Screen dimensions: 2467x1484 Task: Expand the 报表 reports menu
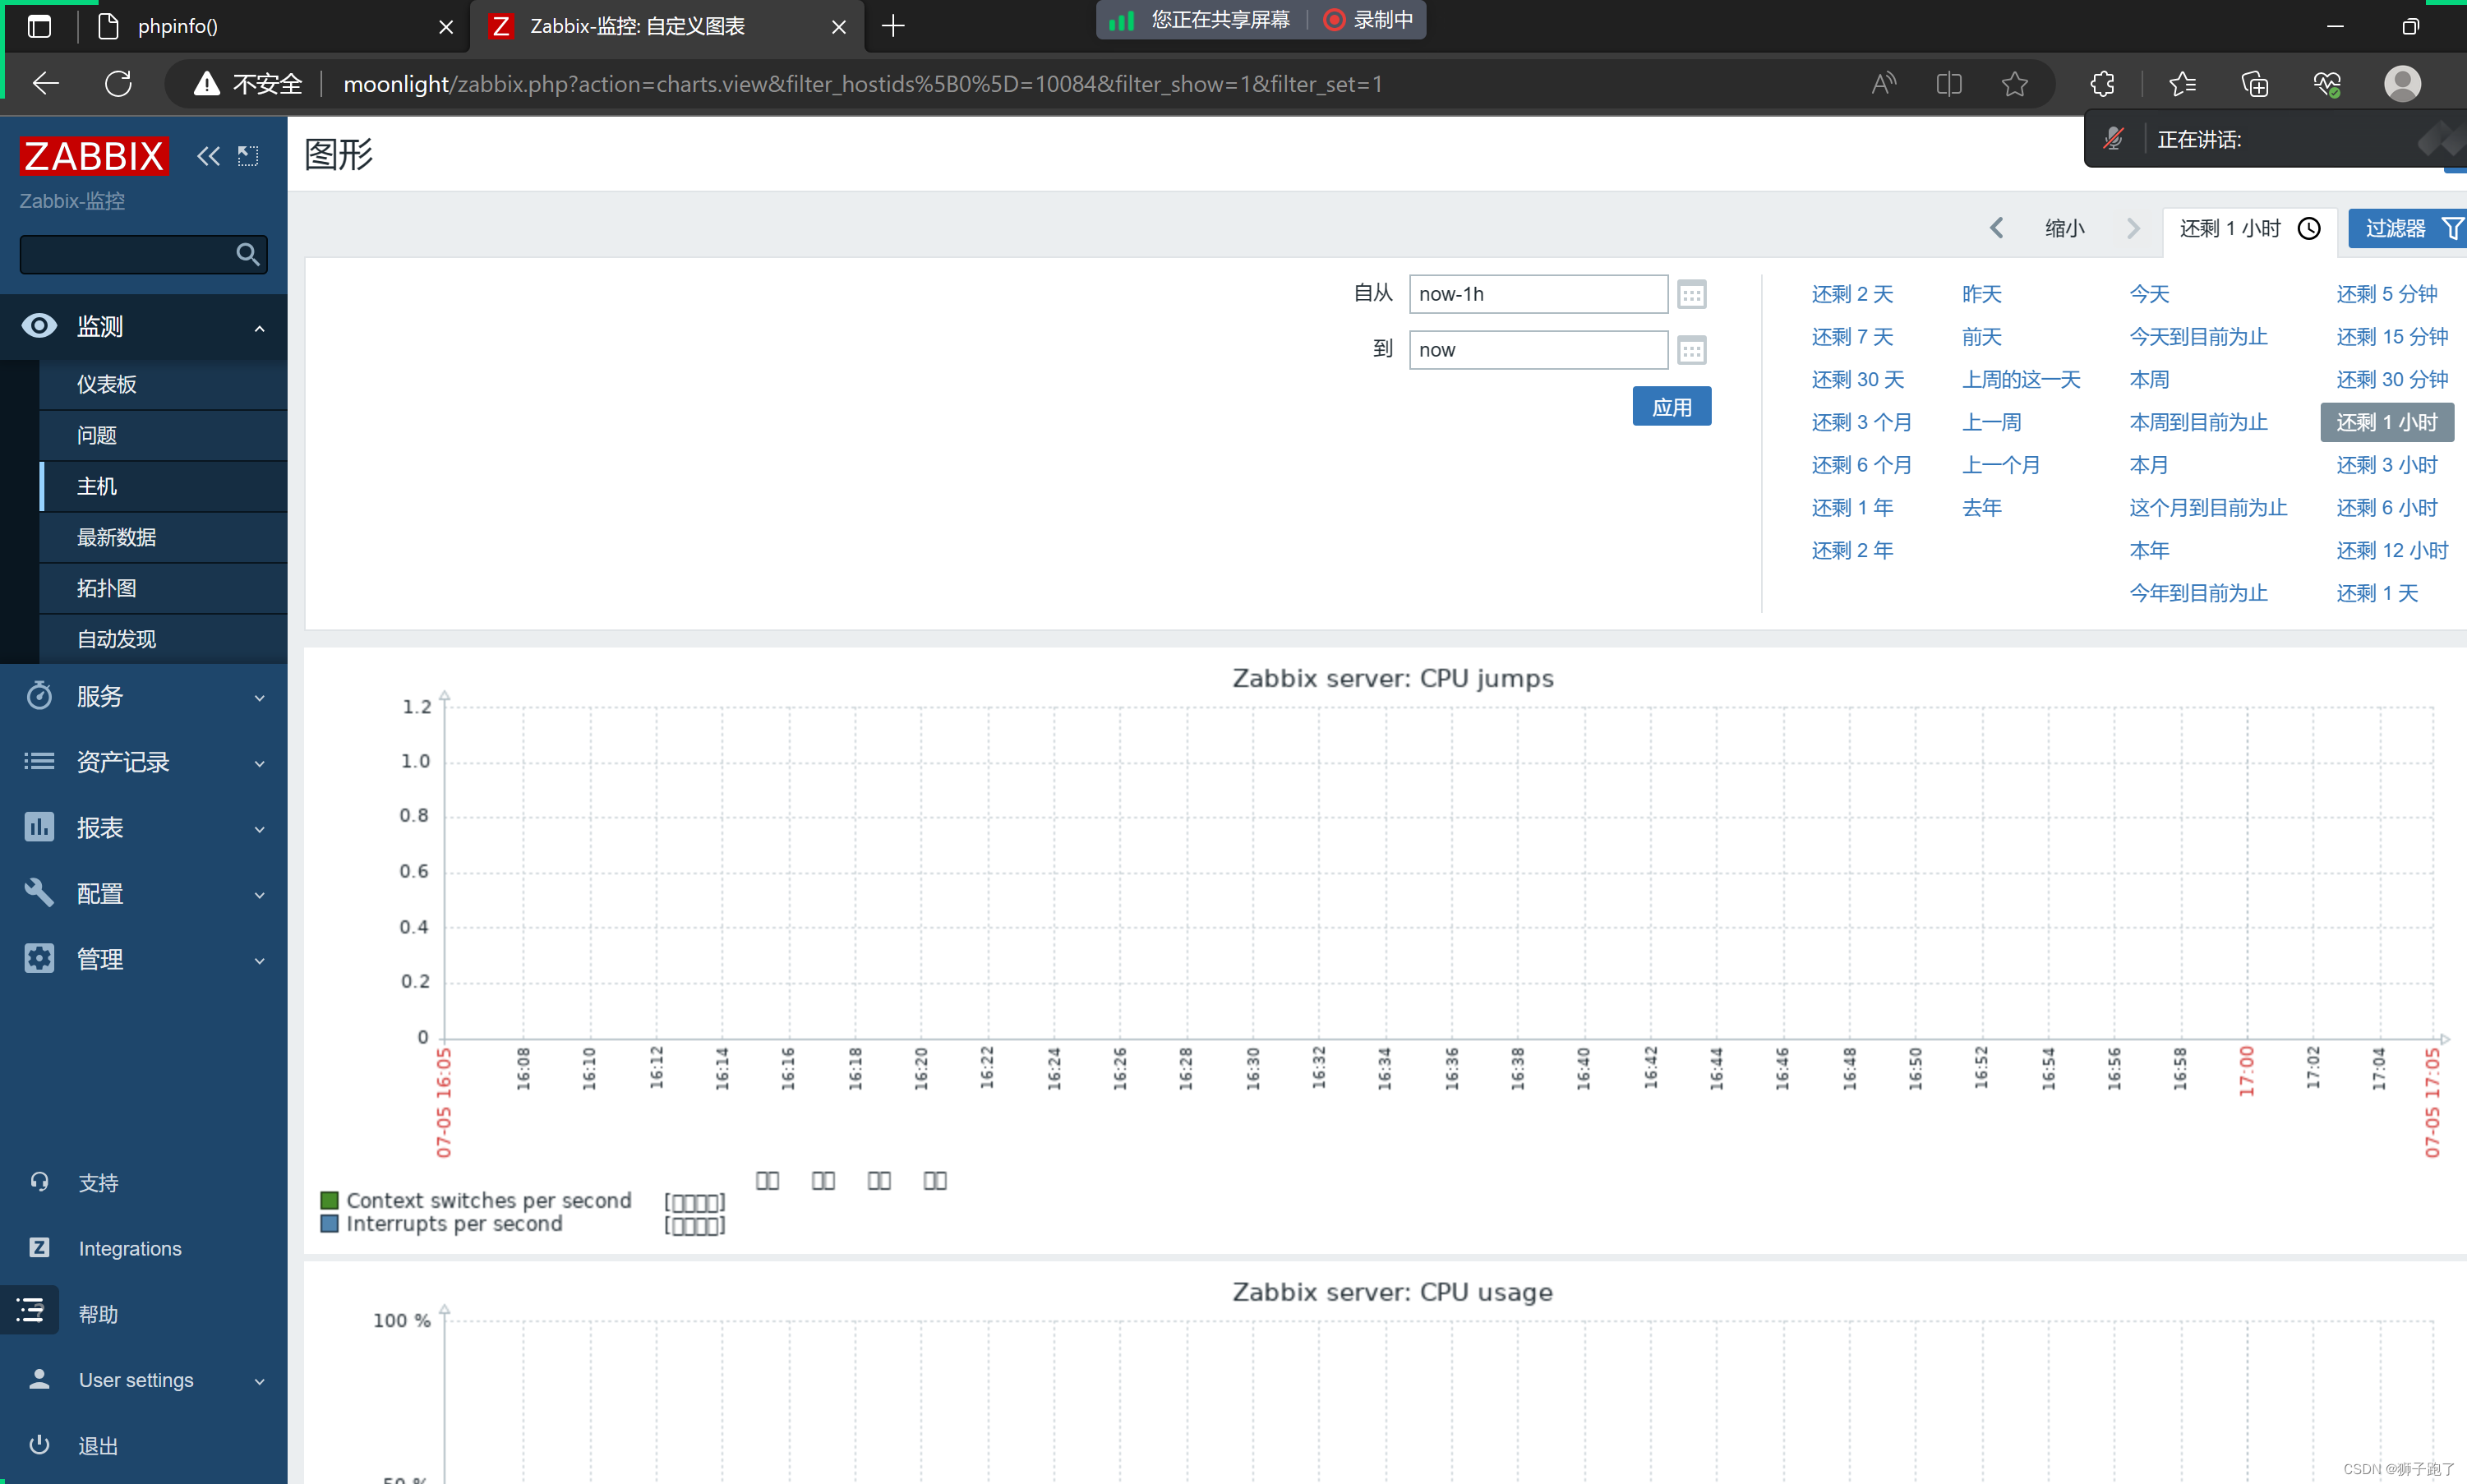pyautogui.click(x=144, y=828)
